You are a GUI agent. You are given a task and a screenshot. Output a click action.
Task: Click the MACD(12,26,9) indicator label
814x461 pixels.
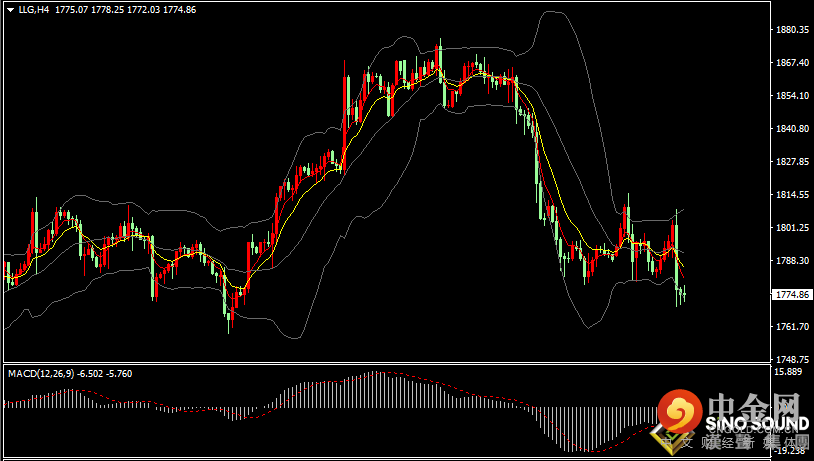pyautogui.click(x=41, y=374)
